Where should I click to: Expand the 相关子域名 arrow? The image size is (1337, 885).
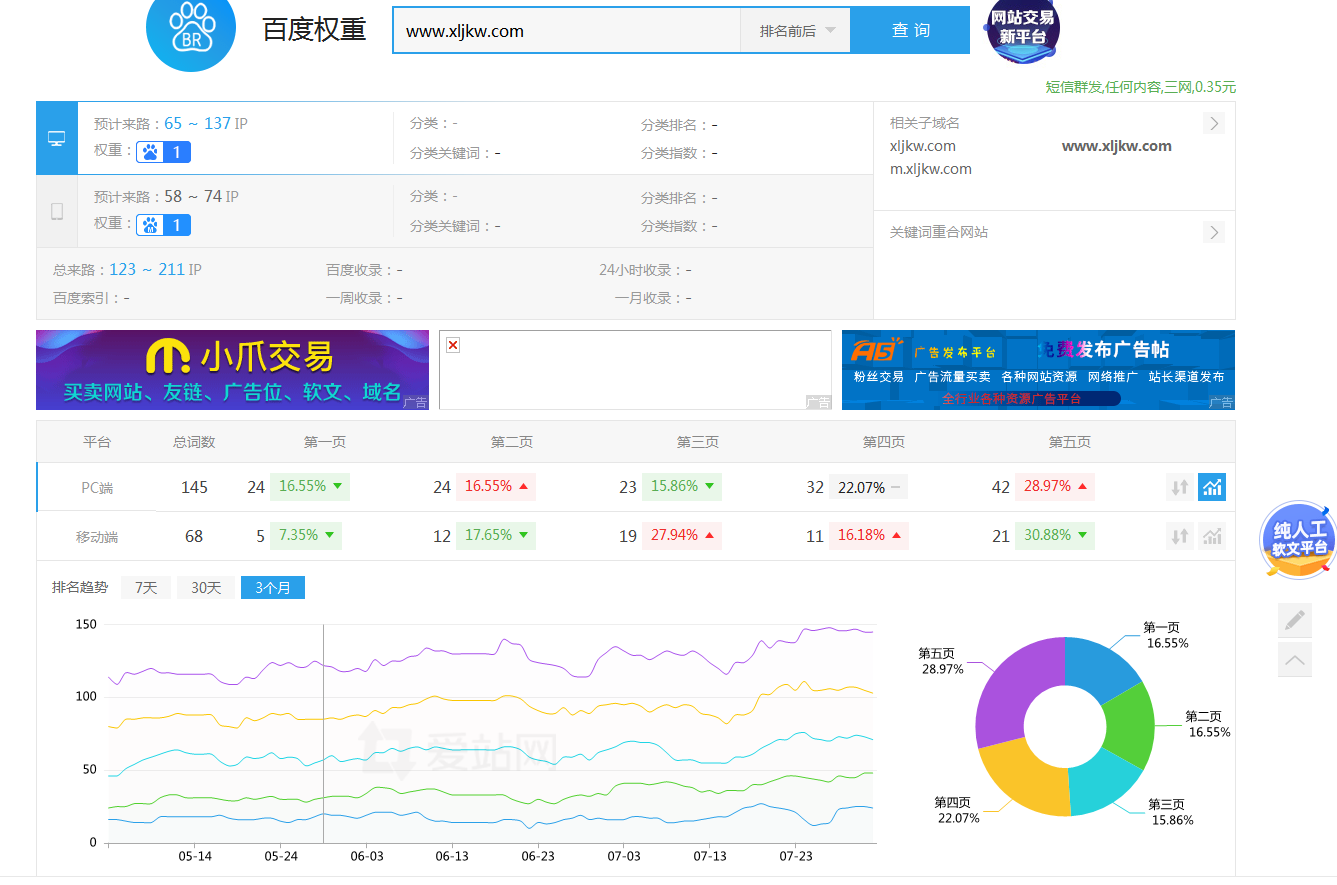coord(1214,124)
